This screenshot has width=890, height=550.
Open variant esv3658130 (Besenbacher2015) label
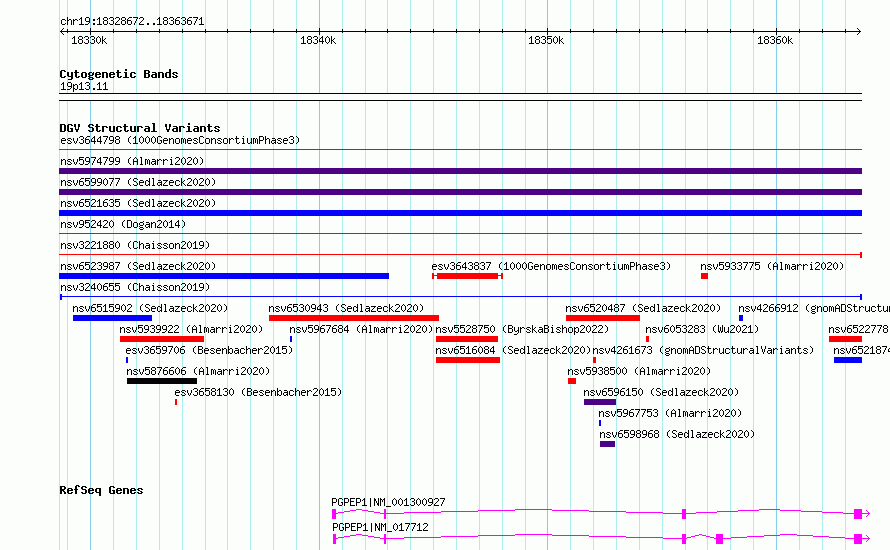point(258,392)
